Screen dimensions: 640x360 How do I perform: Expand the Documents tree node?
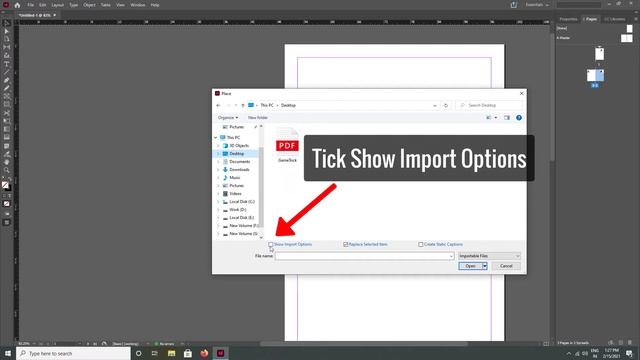point(218,162)
